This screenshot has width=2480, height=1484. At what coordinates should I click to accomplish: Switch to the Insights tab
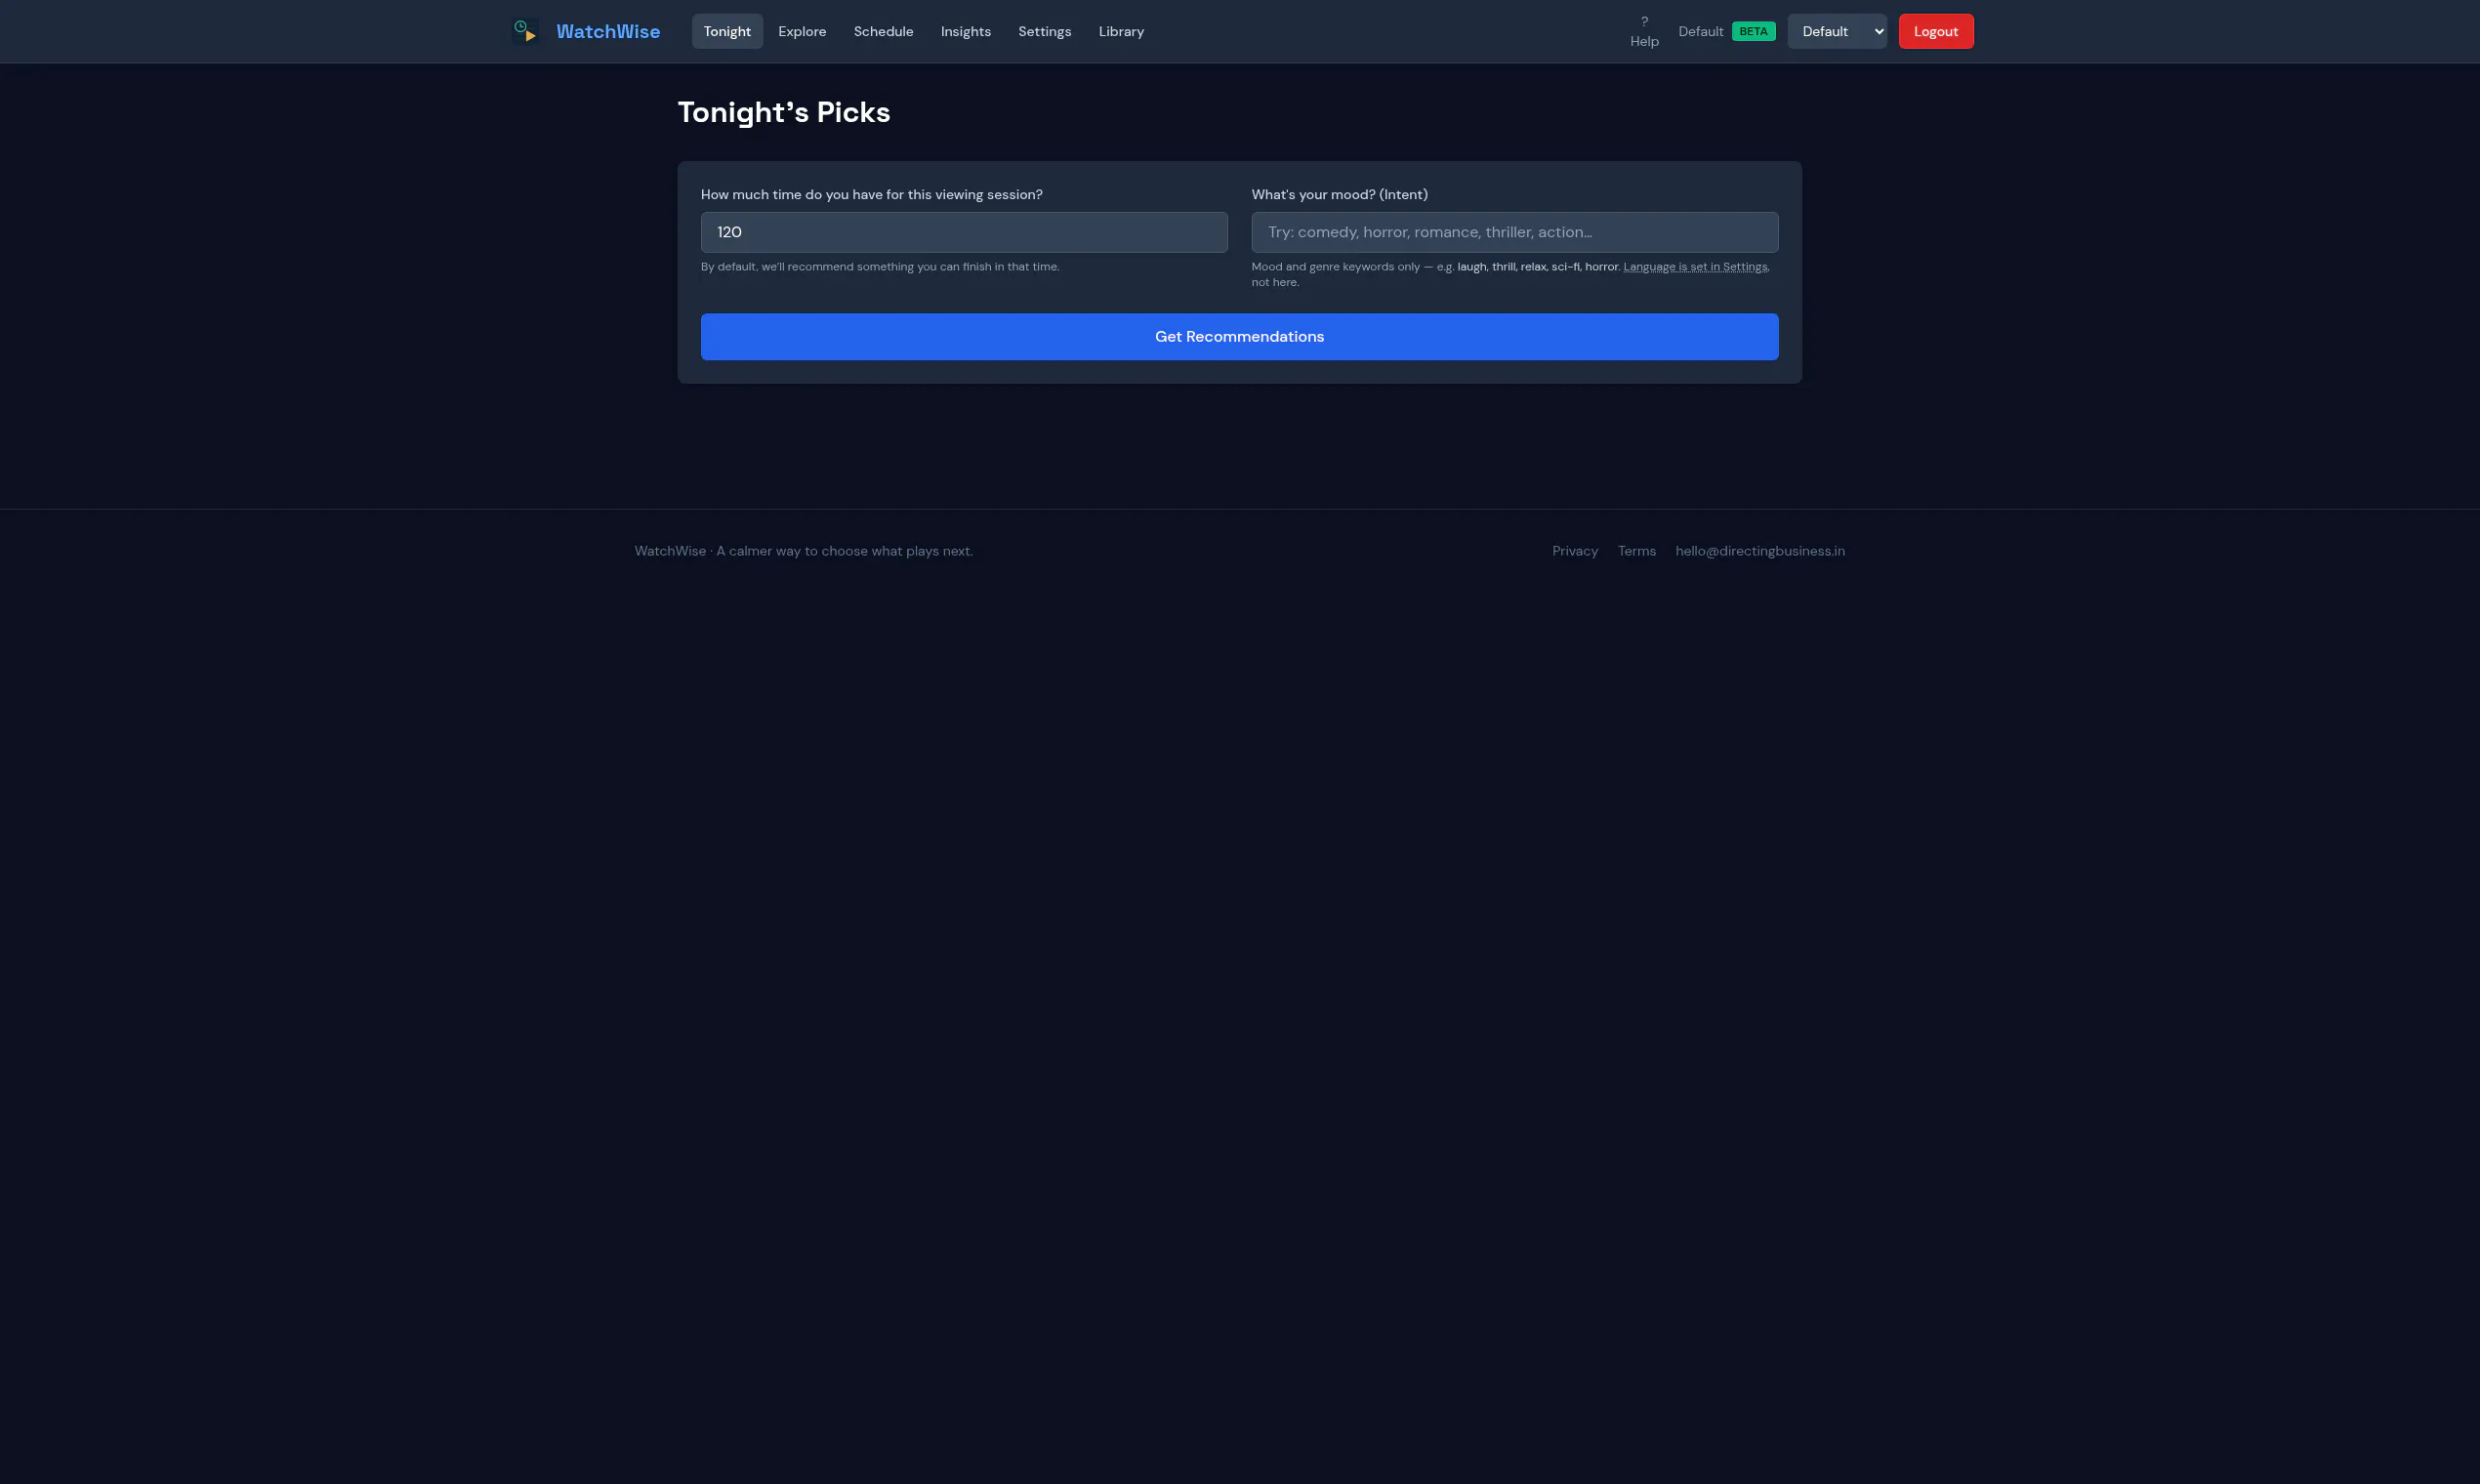tap(965, 31)
